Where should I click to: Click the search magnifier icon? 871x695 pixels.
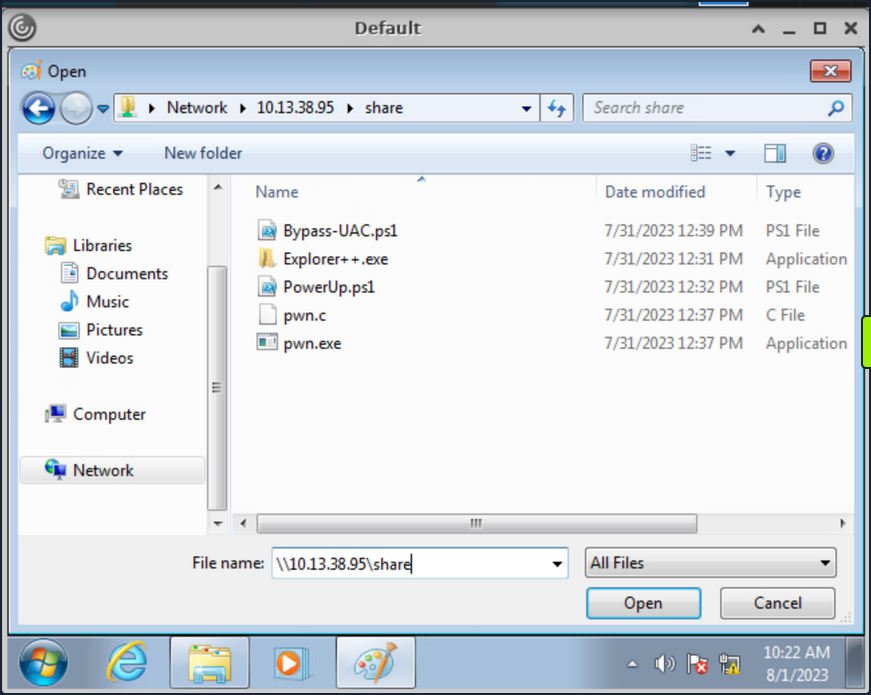833,107
